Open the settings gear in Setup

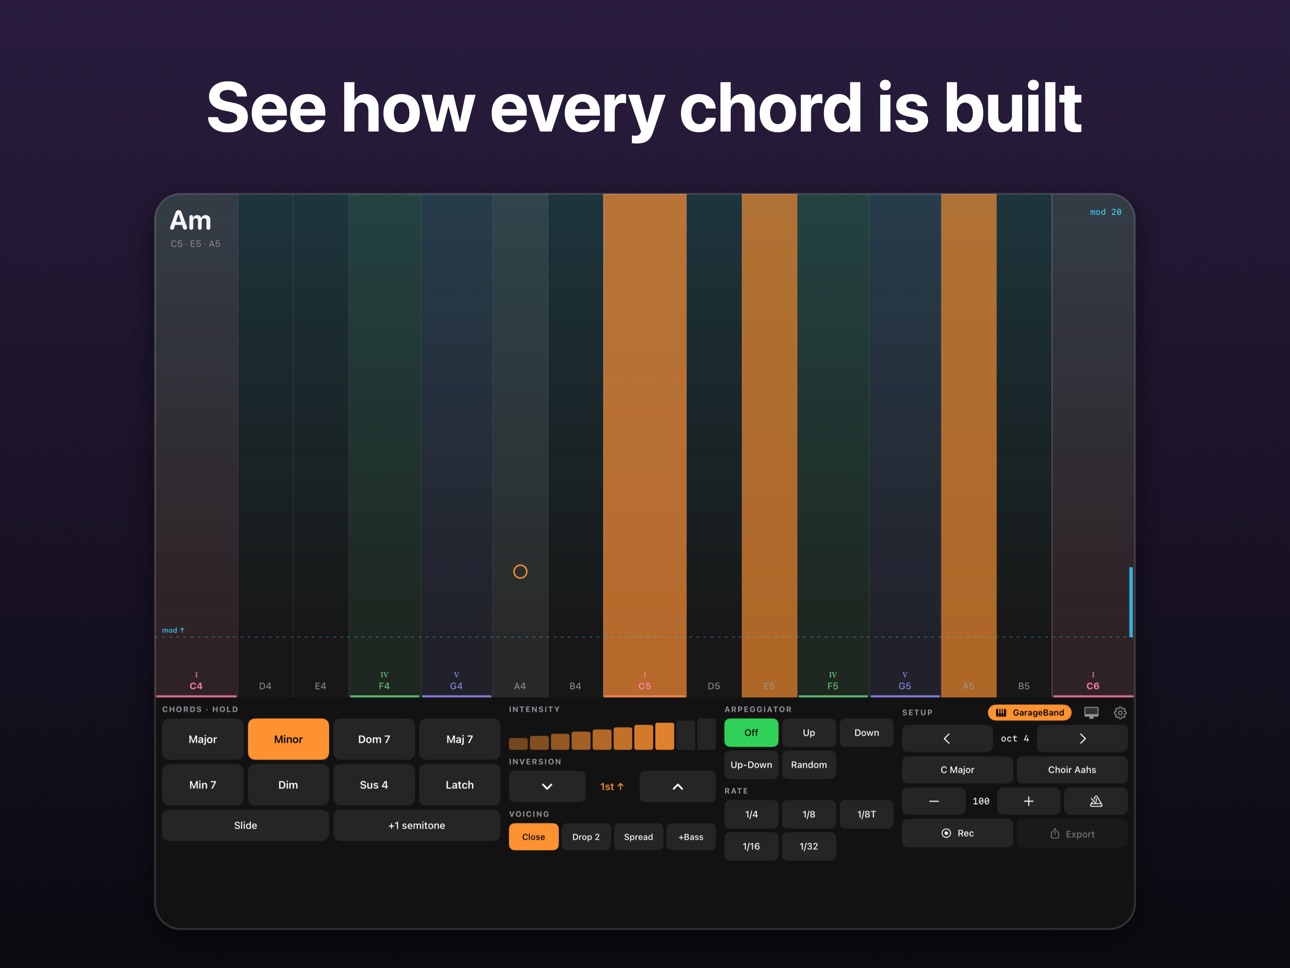[1120, 713]
